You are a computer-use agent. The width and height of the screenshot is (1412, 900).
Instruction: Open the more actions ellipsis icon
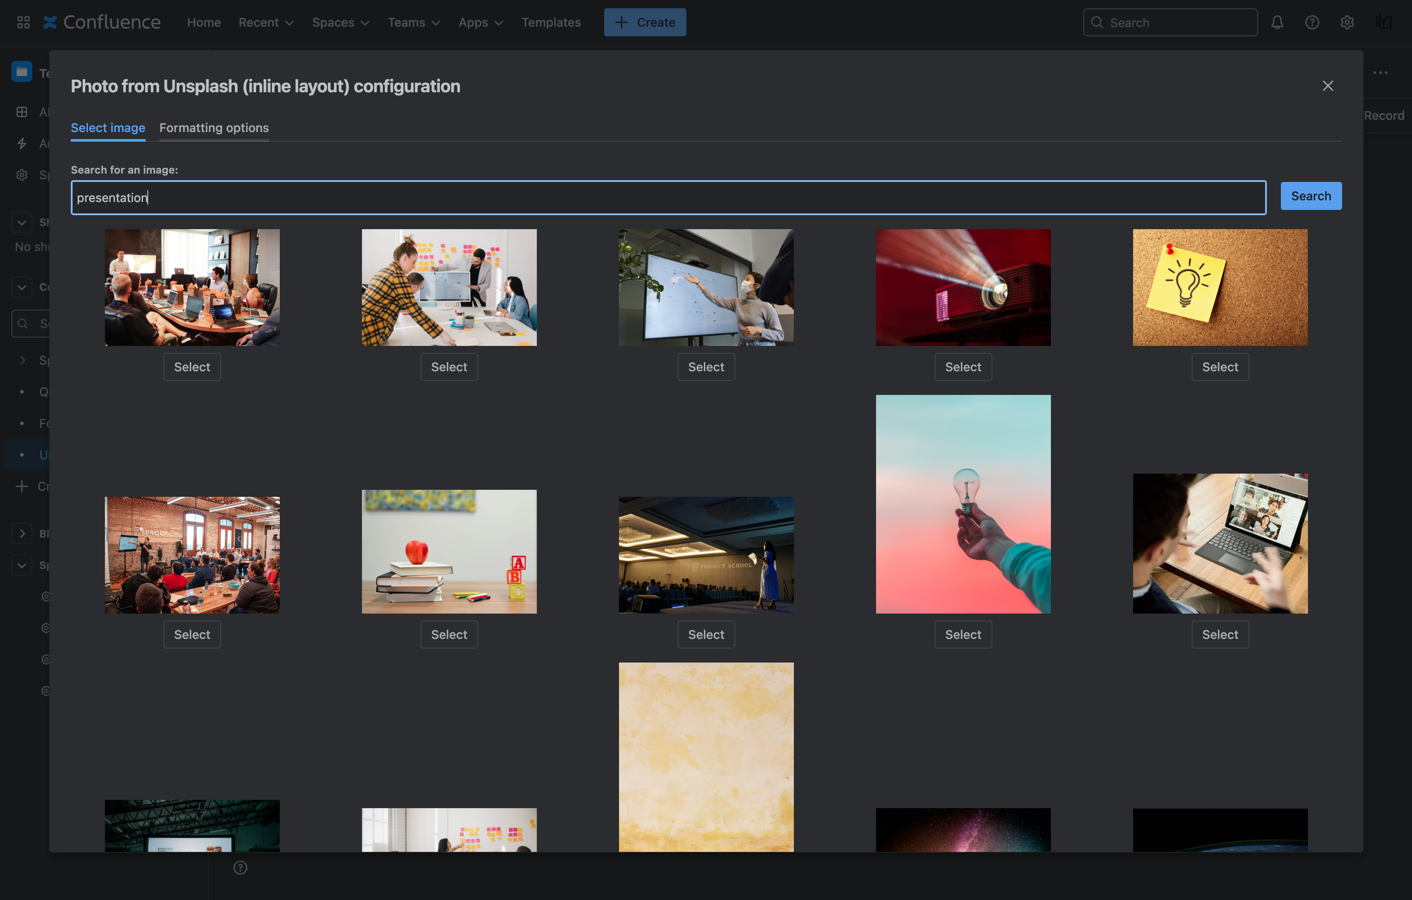click(x=1380, y=72)
